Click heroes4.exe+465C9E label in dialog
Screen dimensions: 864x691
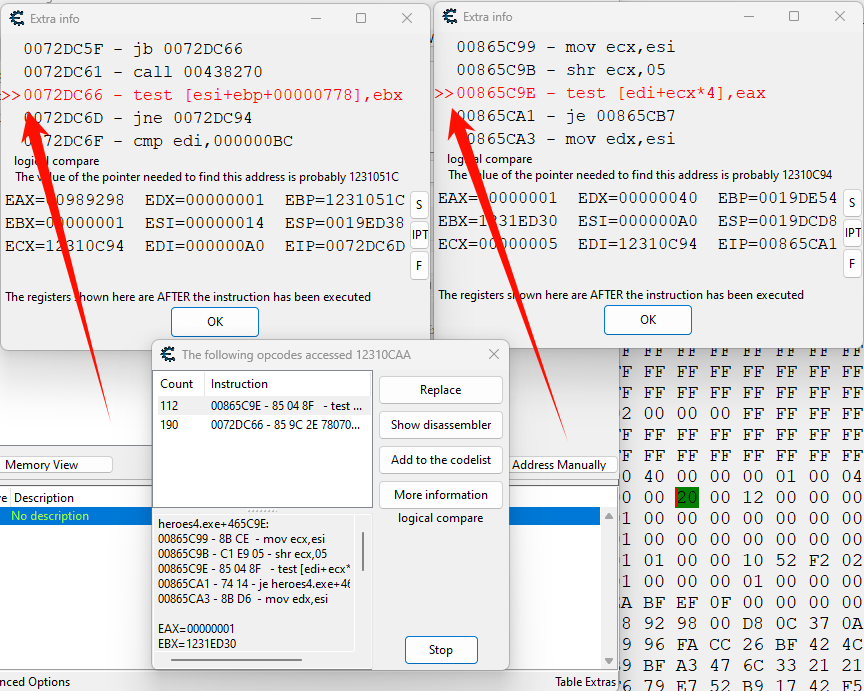213,523
